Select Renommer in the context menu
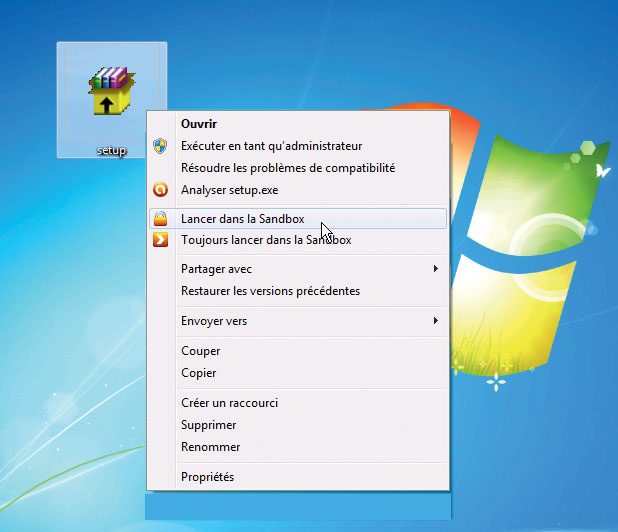 210,447
